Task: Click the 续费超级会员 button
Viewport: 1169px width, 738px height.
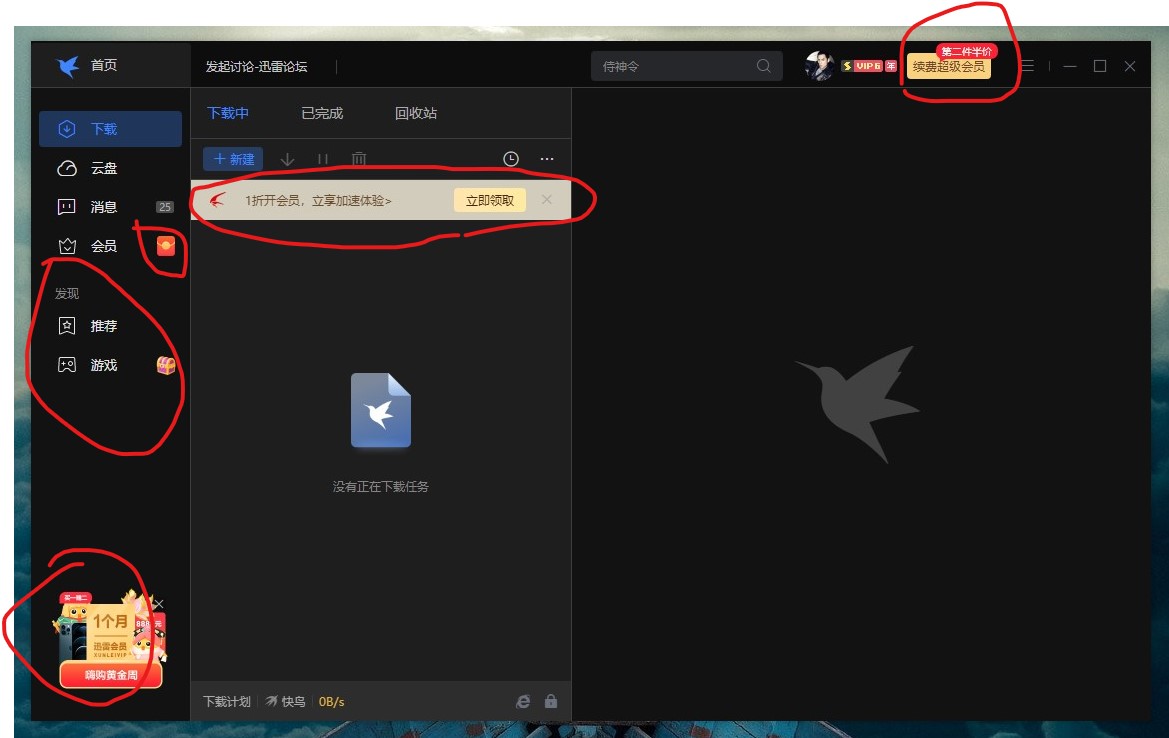Action: coord(948,67)
